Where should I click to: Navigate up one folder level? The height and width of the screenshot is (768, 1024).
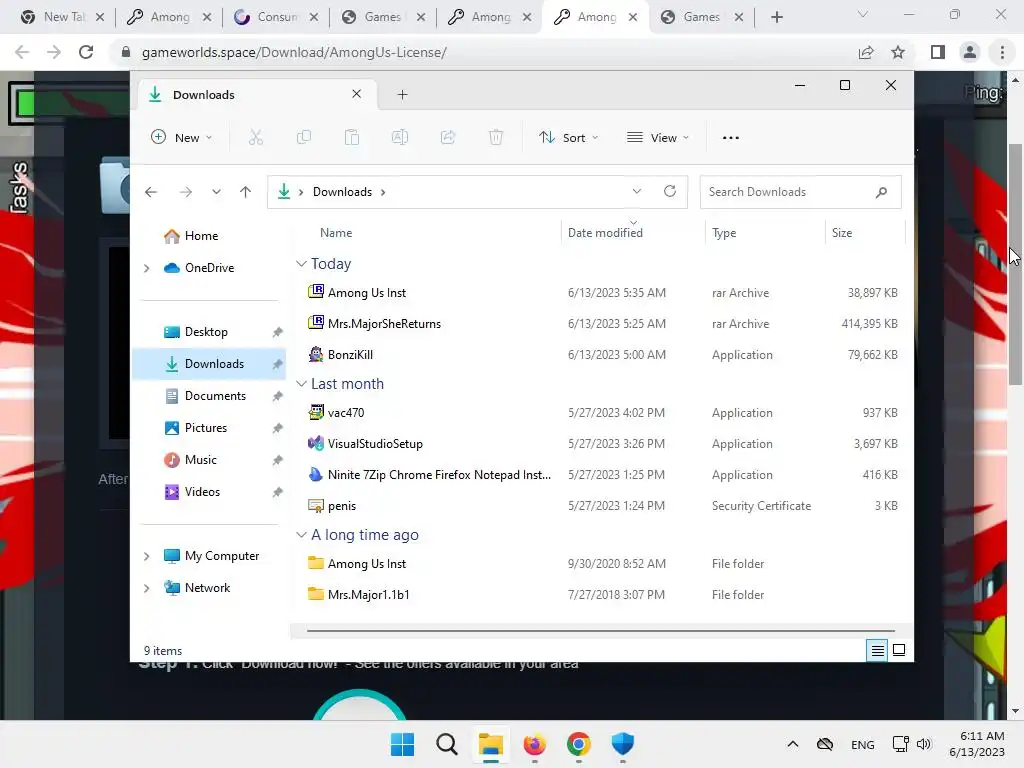(246, 192)
